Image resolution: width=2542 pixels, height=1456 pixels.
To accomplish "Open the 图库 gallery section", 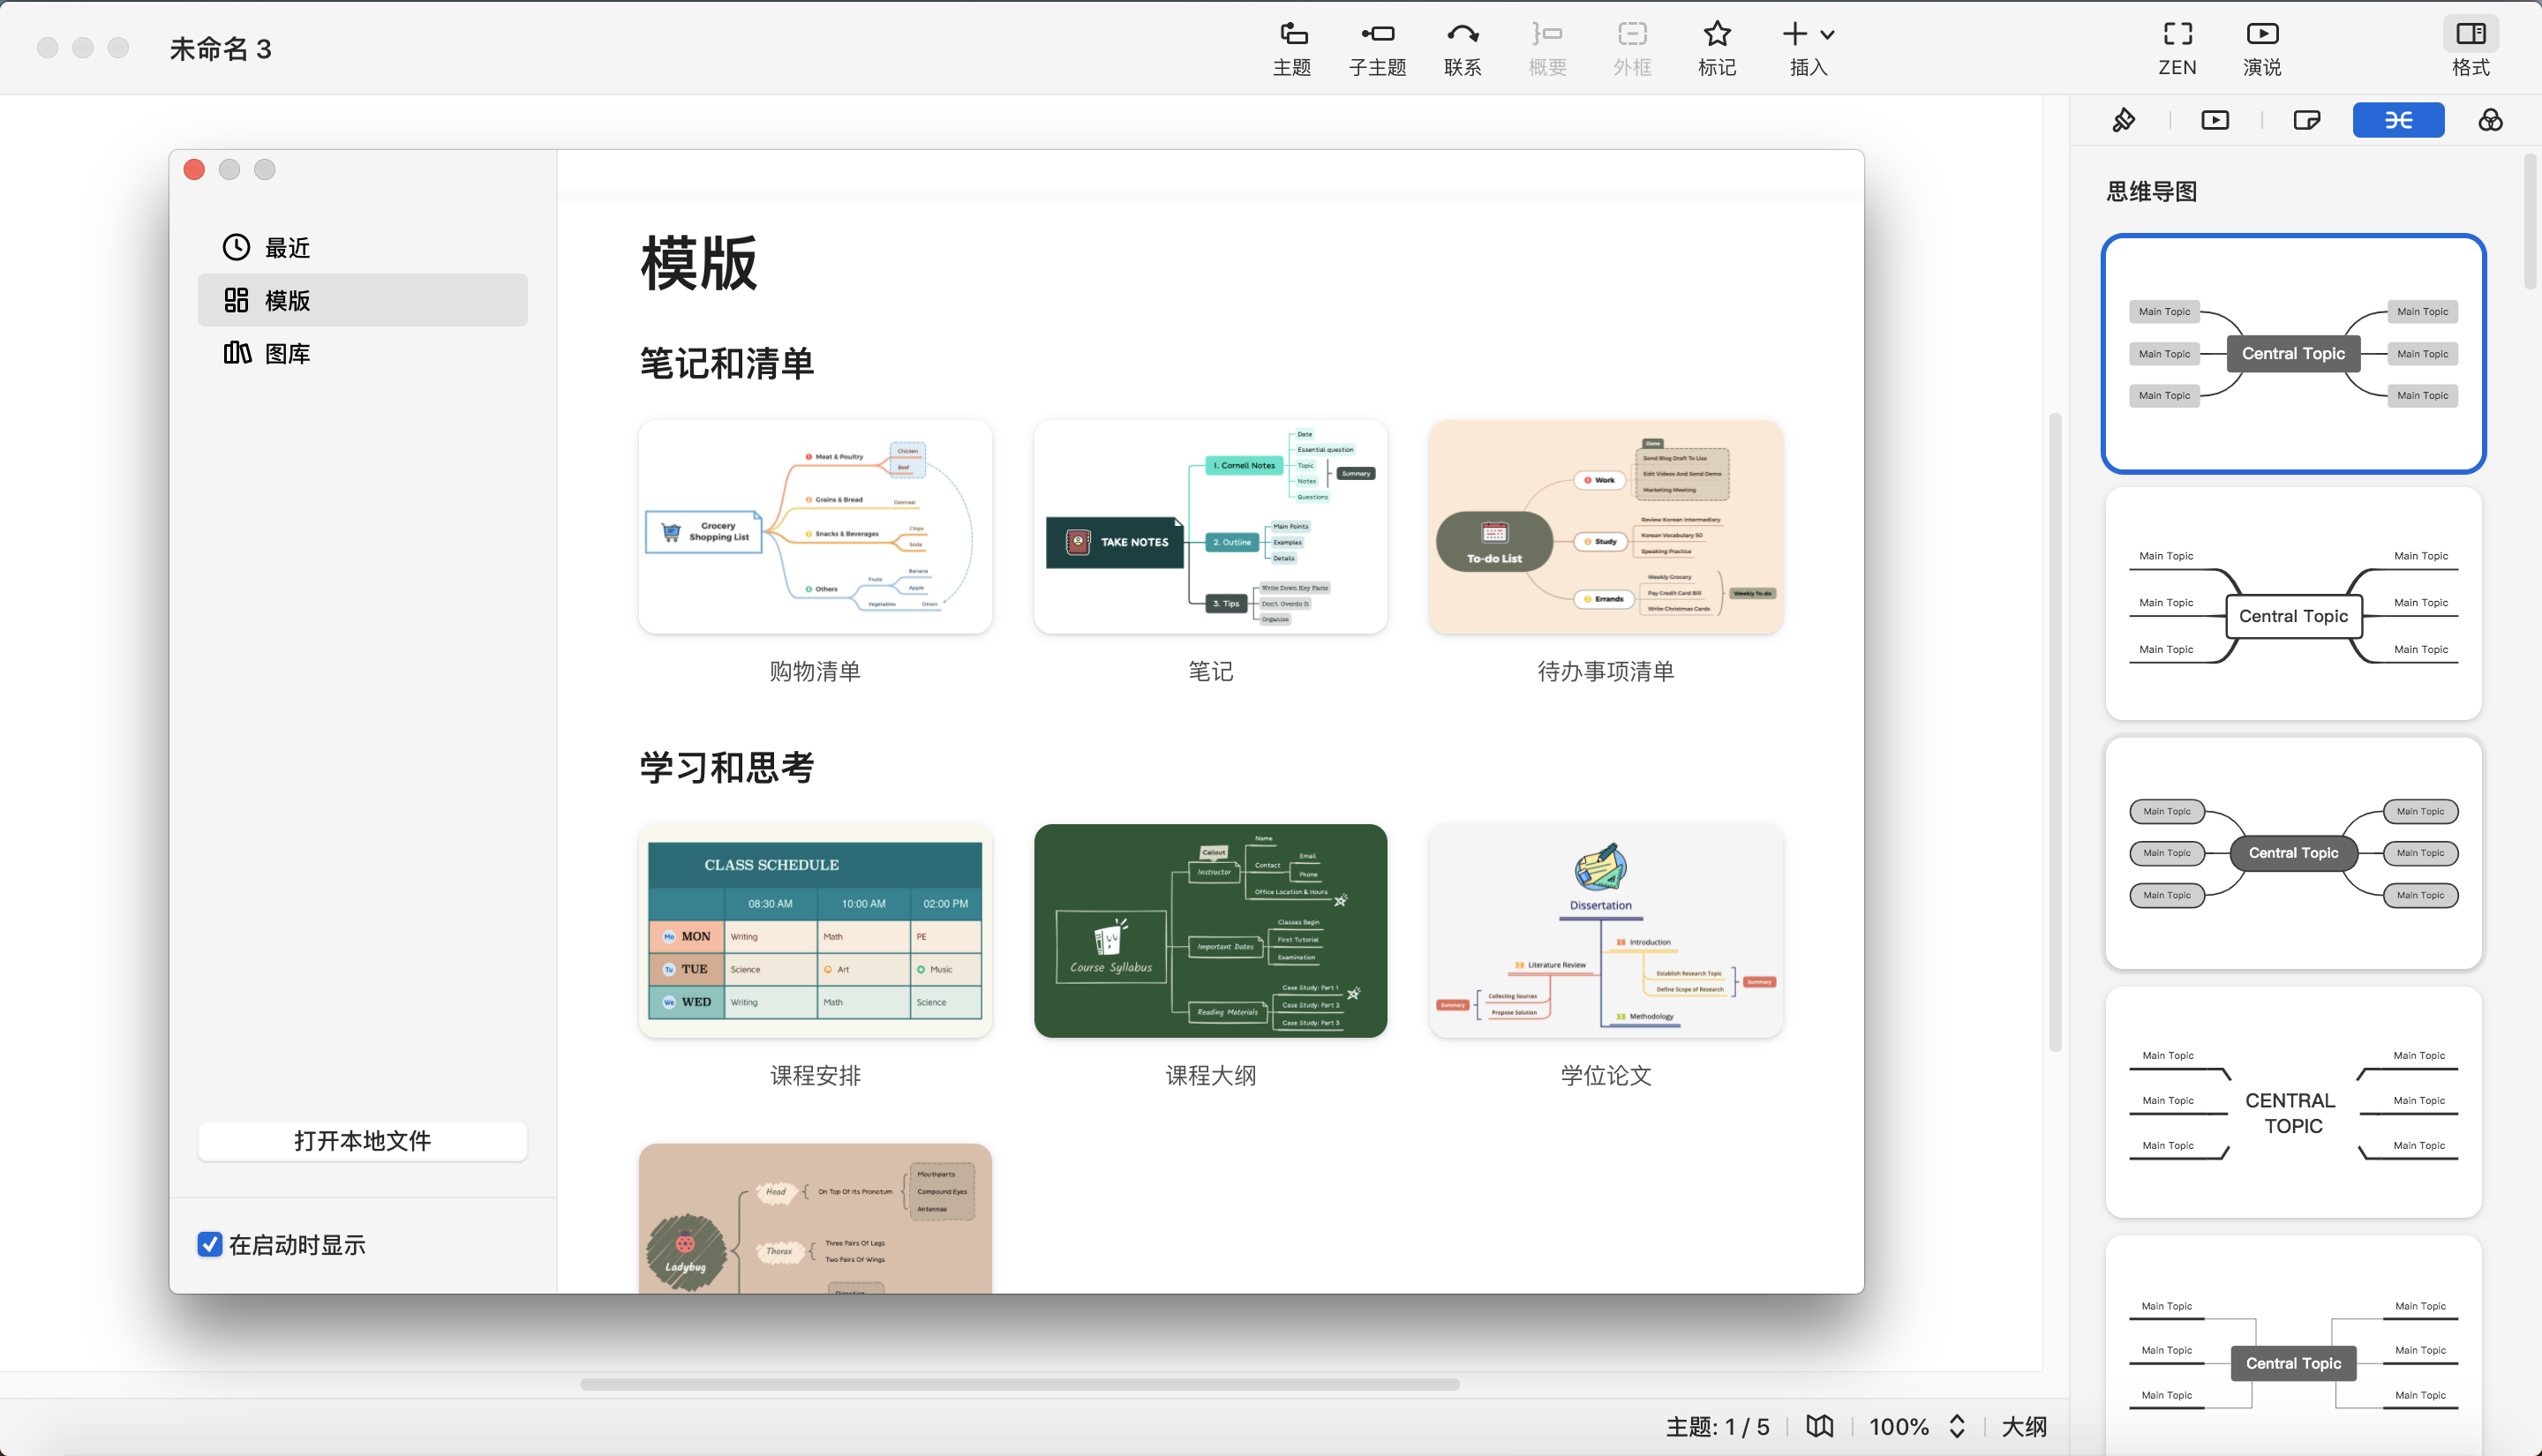I will tap(287, 352).
